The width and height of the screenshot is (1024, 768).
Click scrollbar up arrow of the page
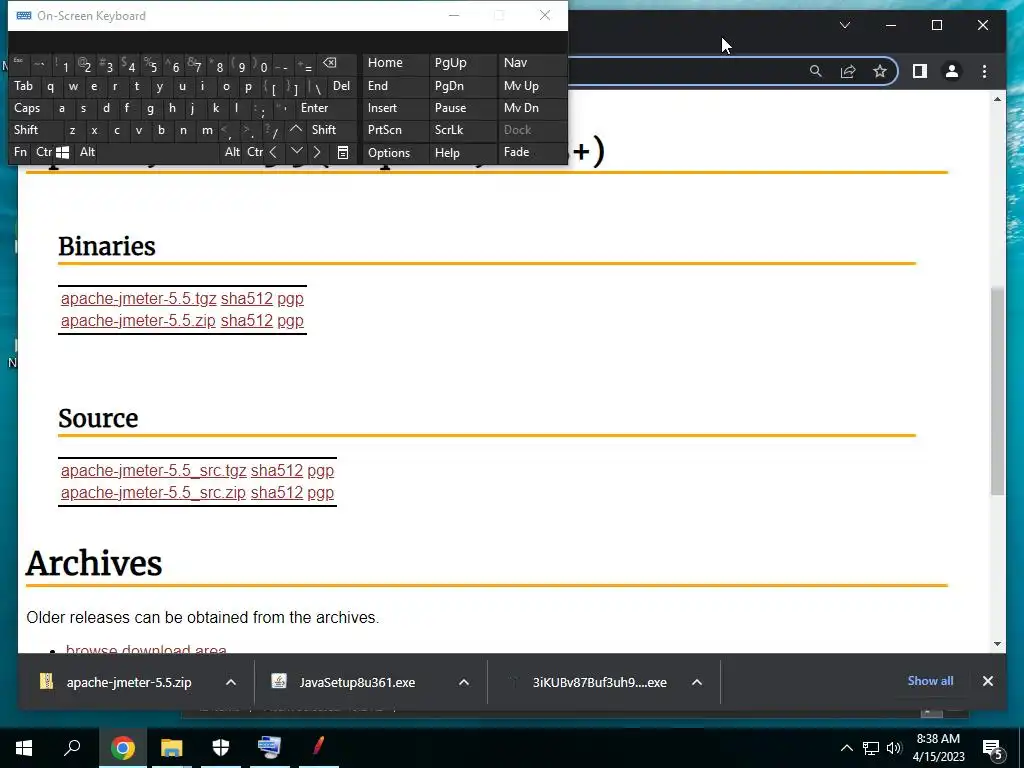tap(997, 99)
